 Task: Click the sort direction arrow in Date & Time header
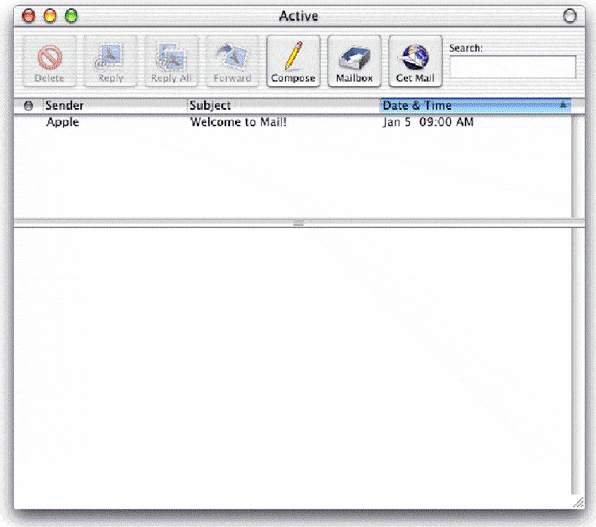563,105
